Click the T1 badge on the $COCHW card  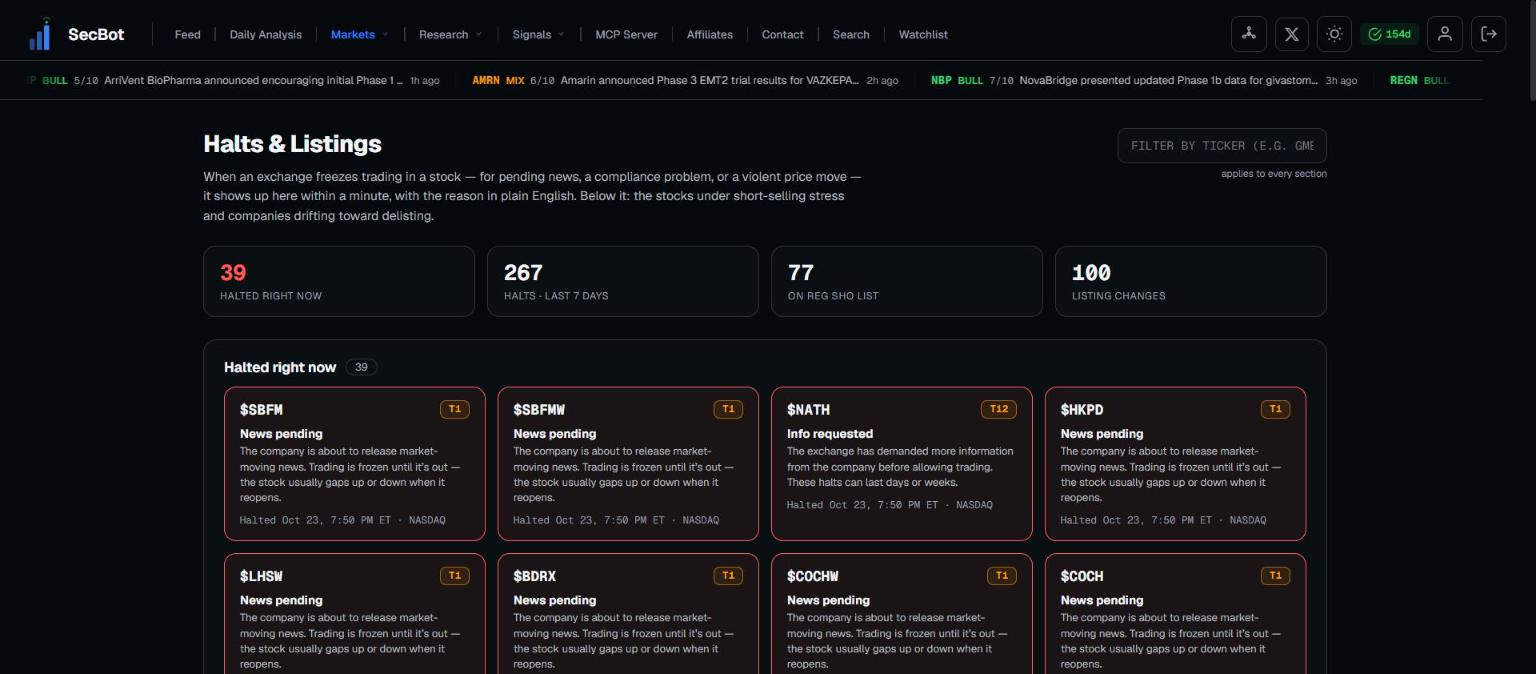[1002, 576]
